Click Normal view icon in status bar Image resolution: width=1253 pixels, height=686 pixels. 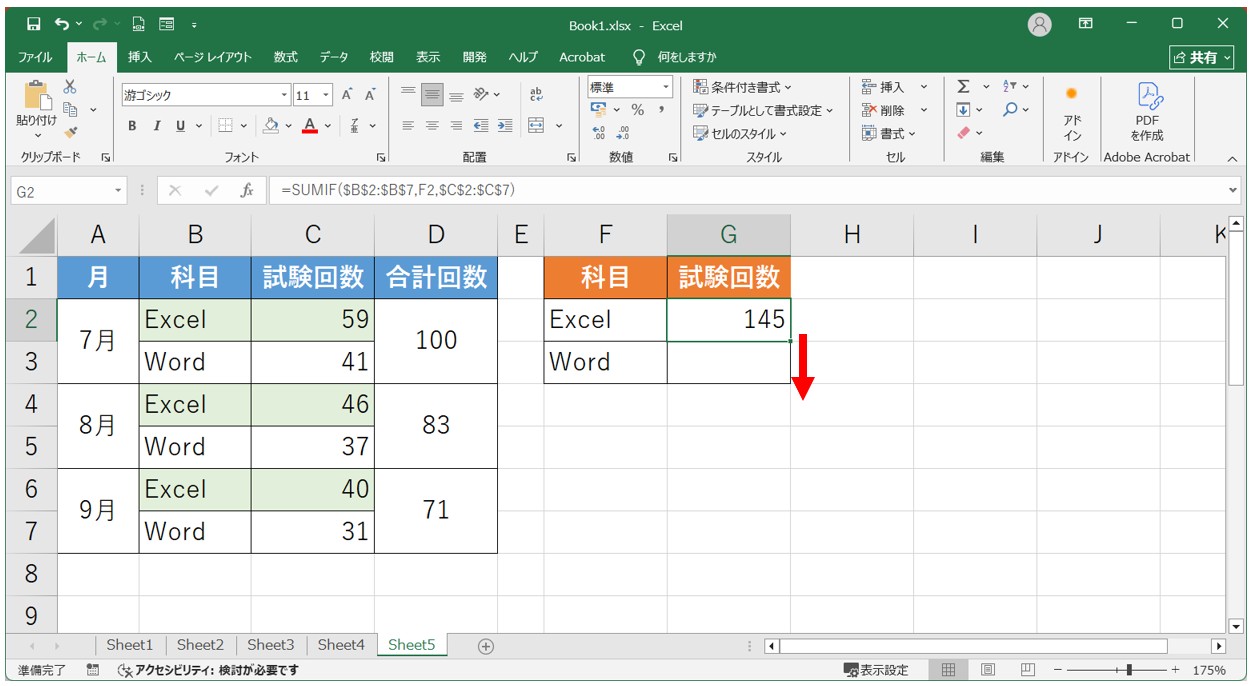[x=948, y=670]
